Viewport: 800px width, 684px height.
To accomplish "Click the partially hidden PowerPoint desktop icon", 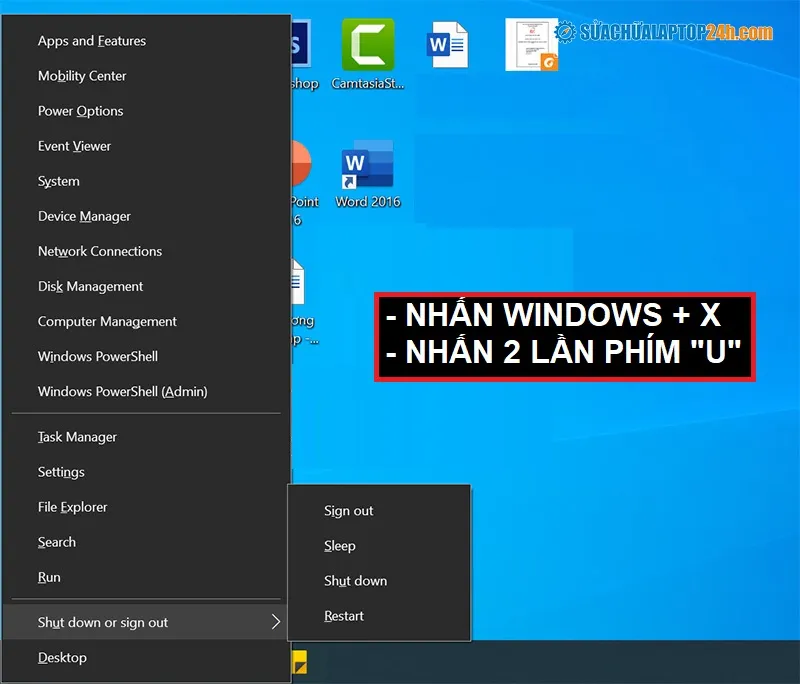I will tap(302, 166).
